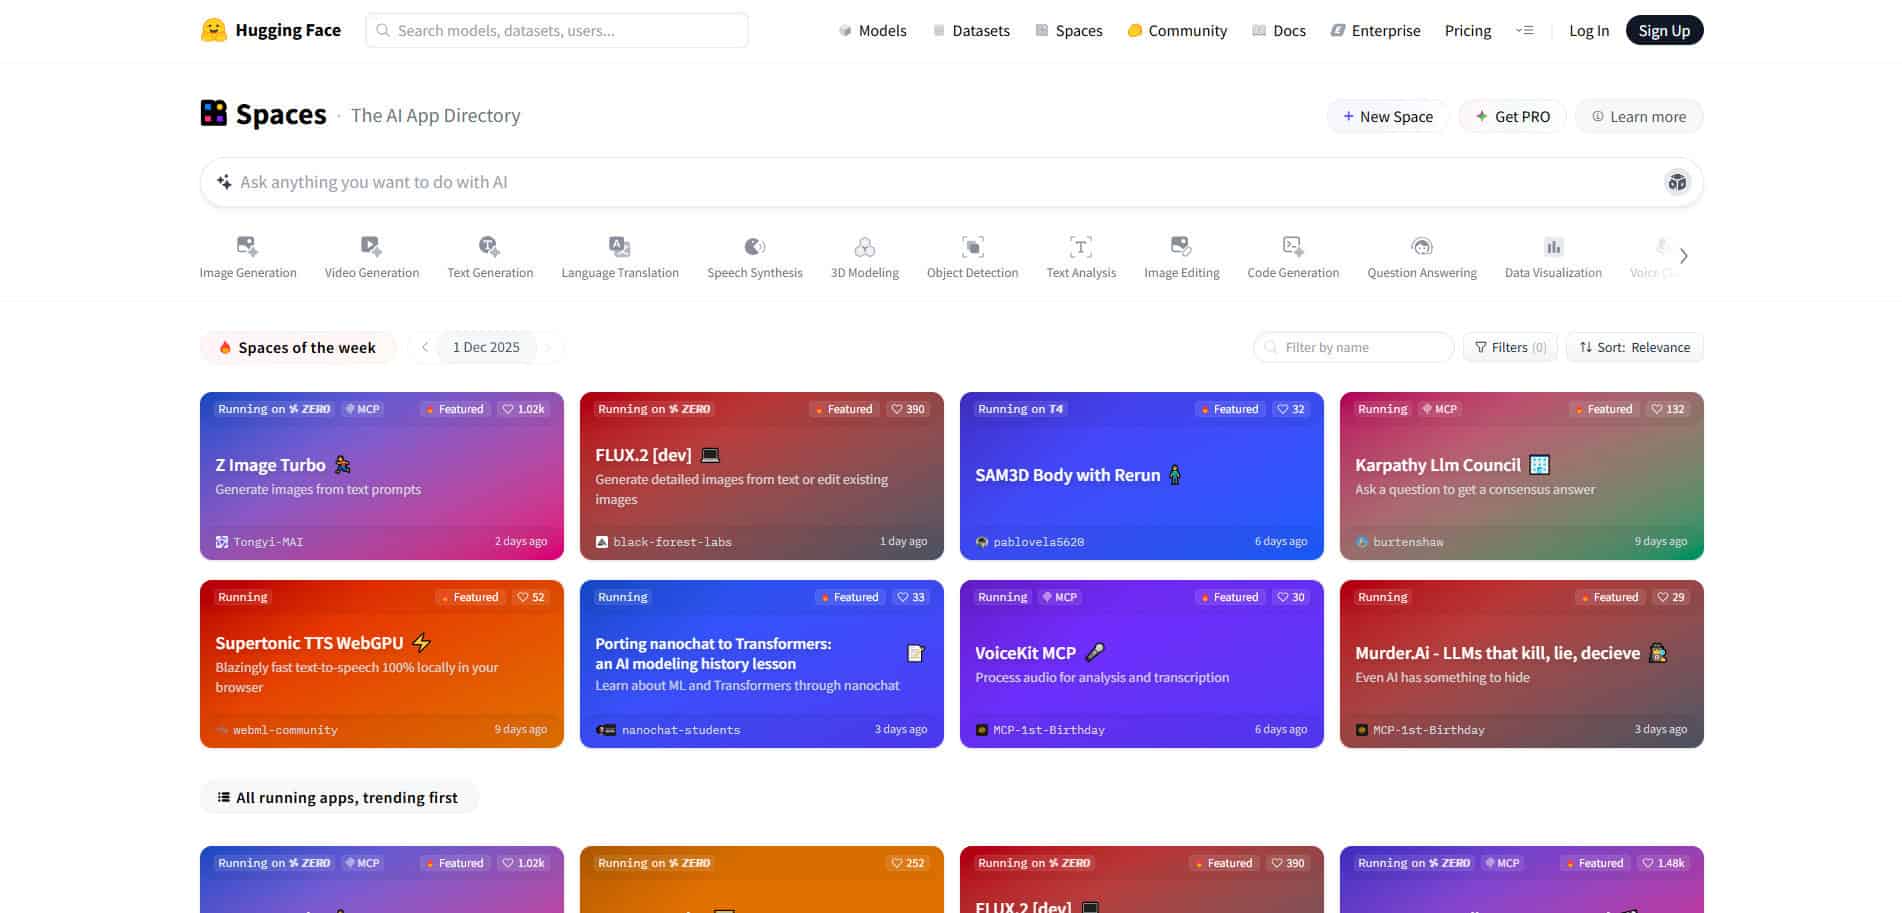Select the Object Detection category icon
This screenshot has width=1902, height=913.
click(x=973, y=246)
